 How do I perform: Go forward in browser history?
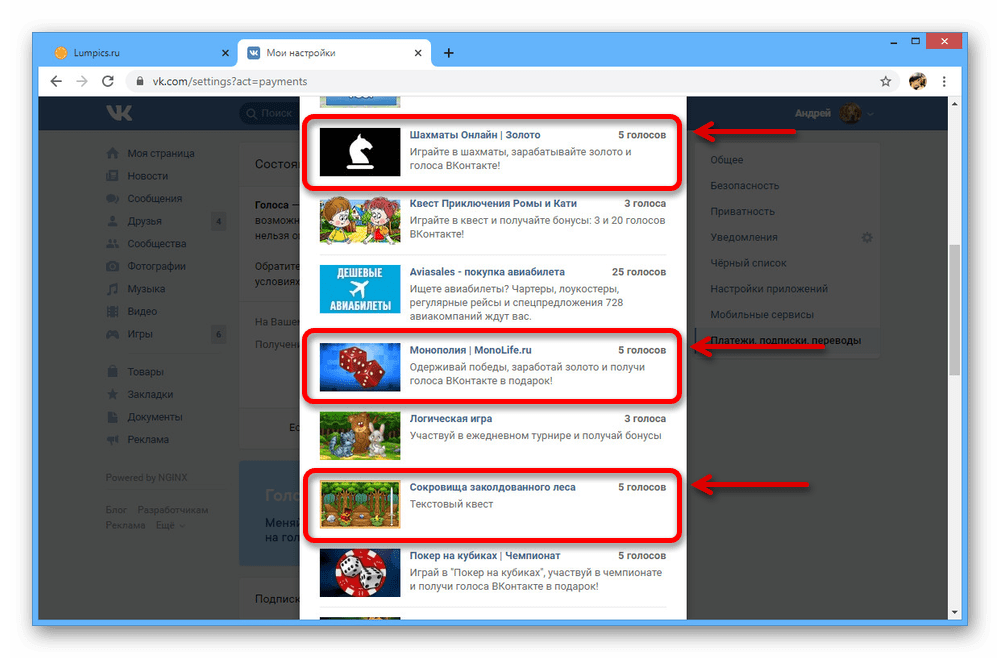click(82, 81)
